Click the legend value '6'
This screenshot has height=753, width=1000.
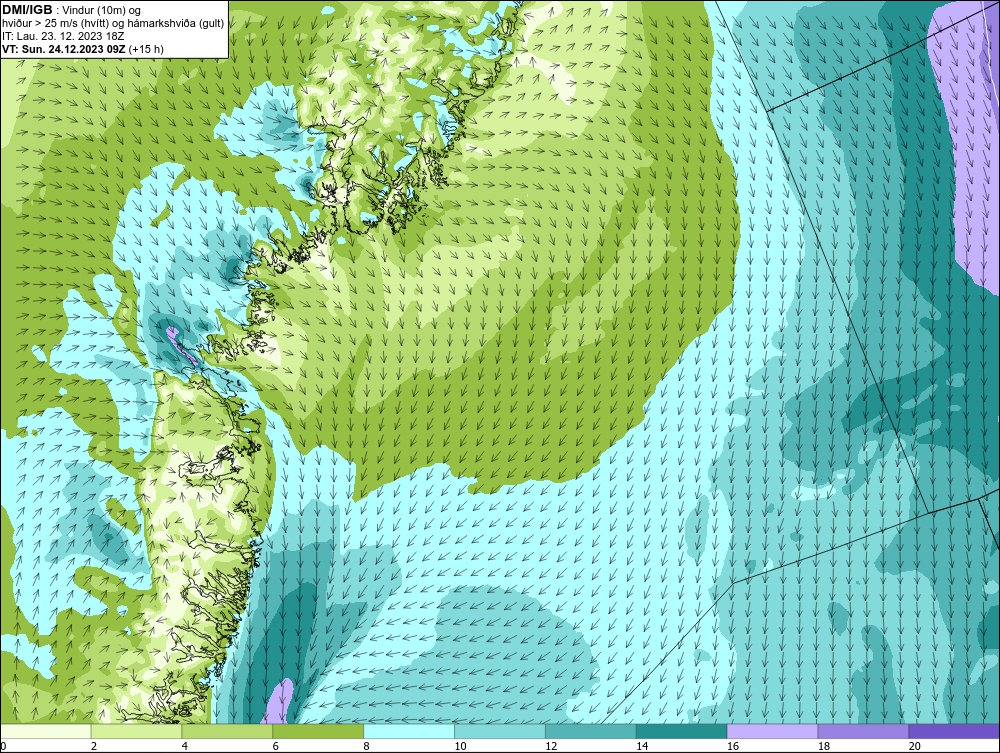click(x=276, y=746)
